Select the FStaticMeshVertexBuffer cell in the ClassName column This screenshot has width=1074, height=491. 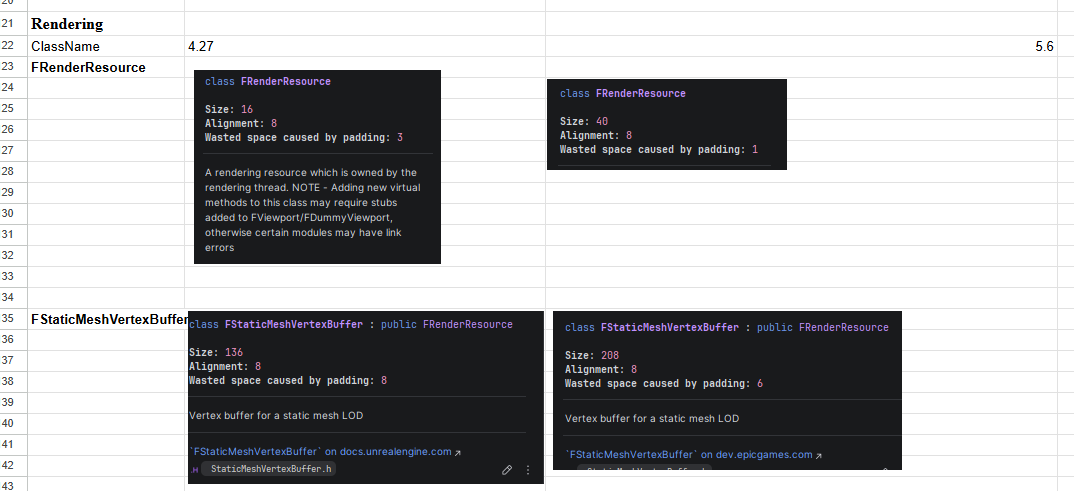point(106,319)
